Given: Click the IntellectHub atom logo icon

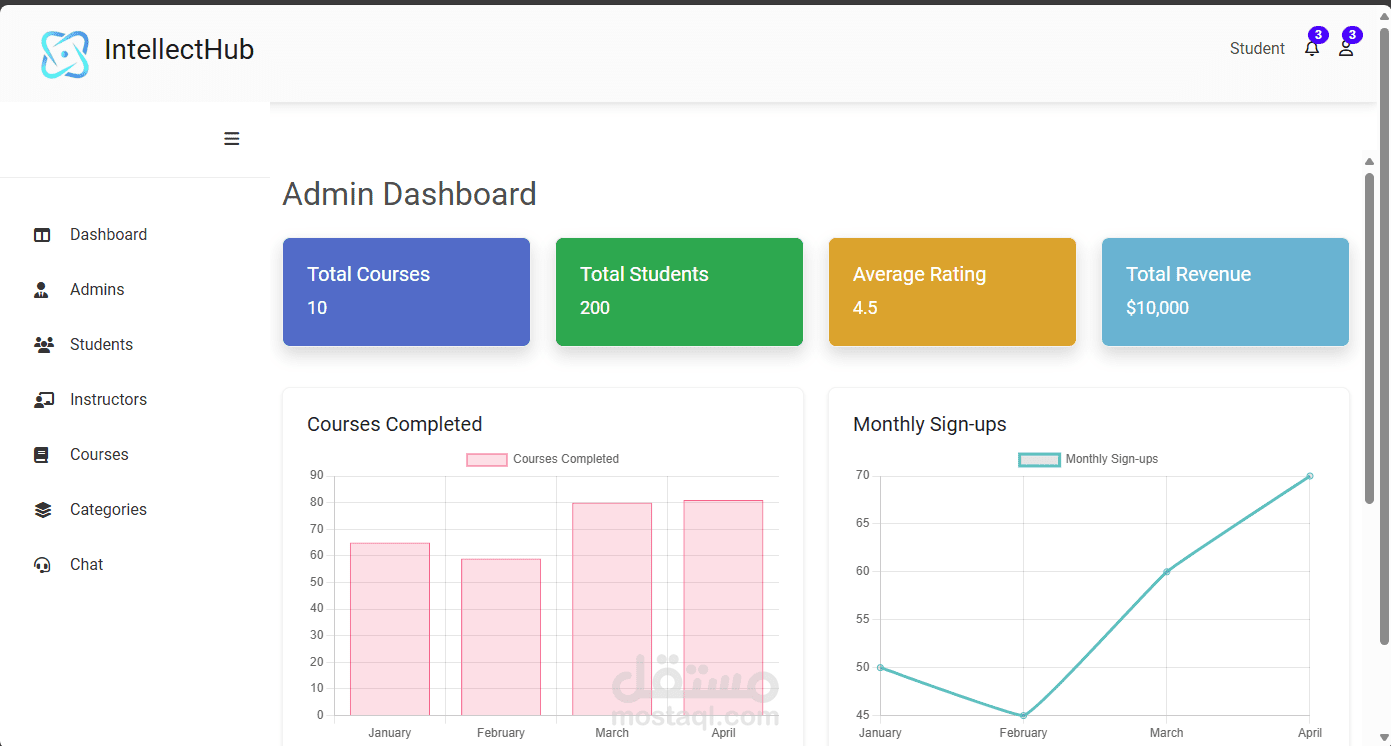Looking at the screenshot, I should pos(65,54).
